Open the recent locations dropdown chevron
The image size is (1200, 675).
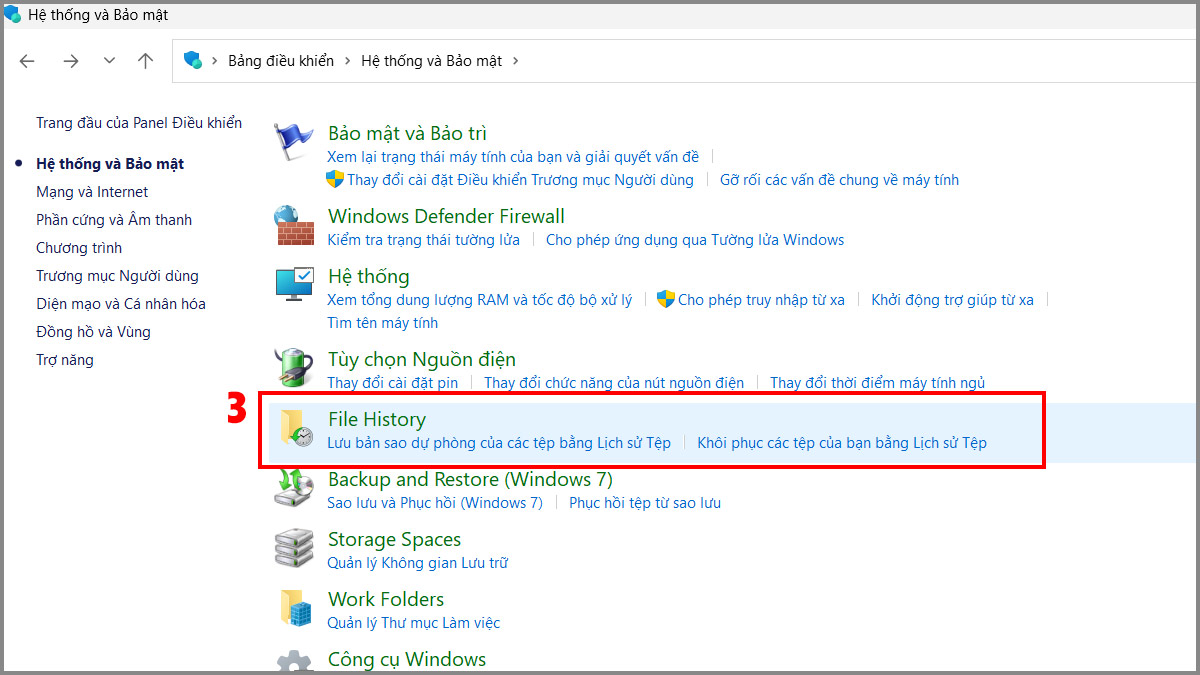[x=109, y=60]
